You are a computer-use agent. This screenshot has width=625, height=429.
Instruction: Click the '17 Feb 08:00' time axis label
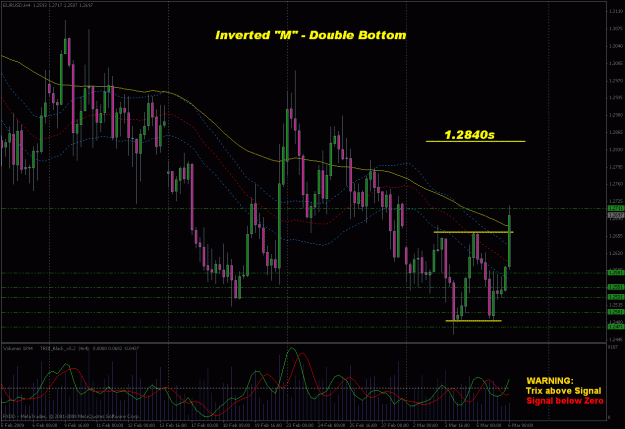(x=204, y=425)
